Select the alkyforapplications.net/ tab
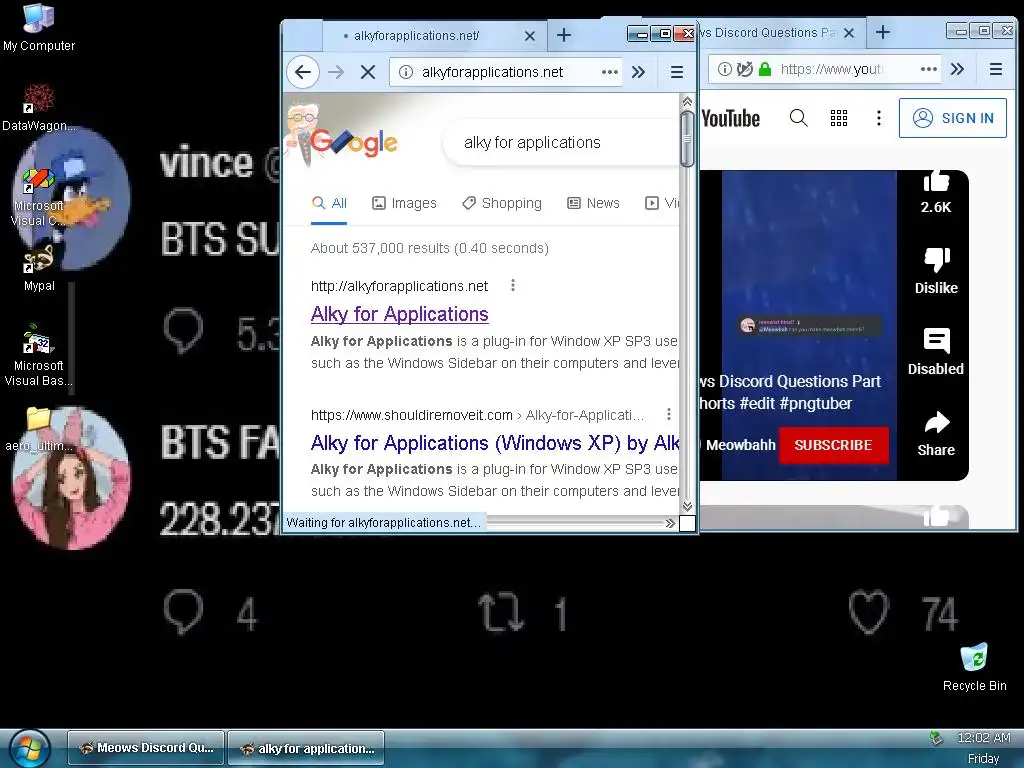 (434, 36)
